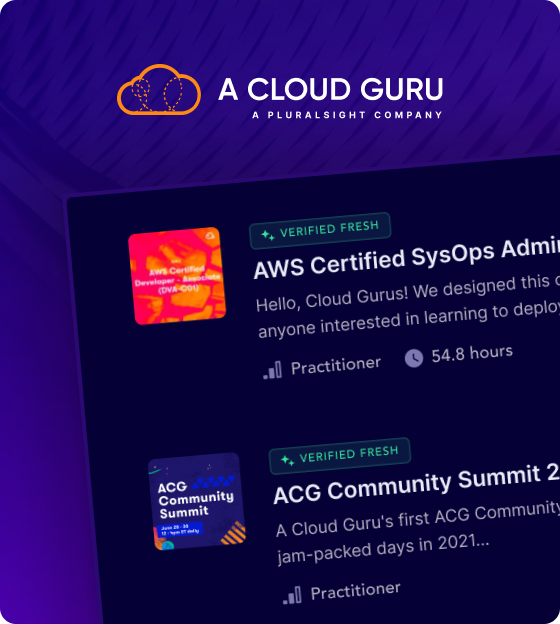Click sparkle icon in first Verified Fresh badge
The width and height of the screenshot is (560, 624).
267,235
